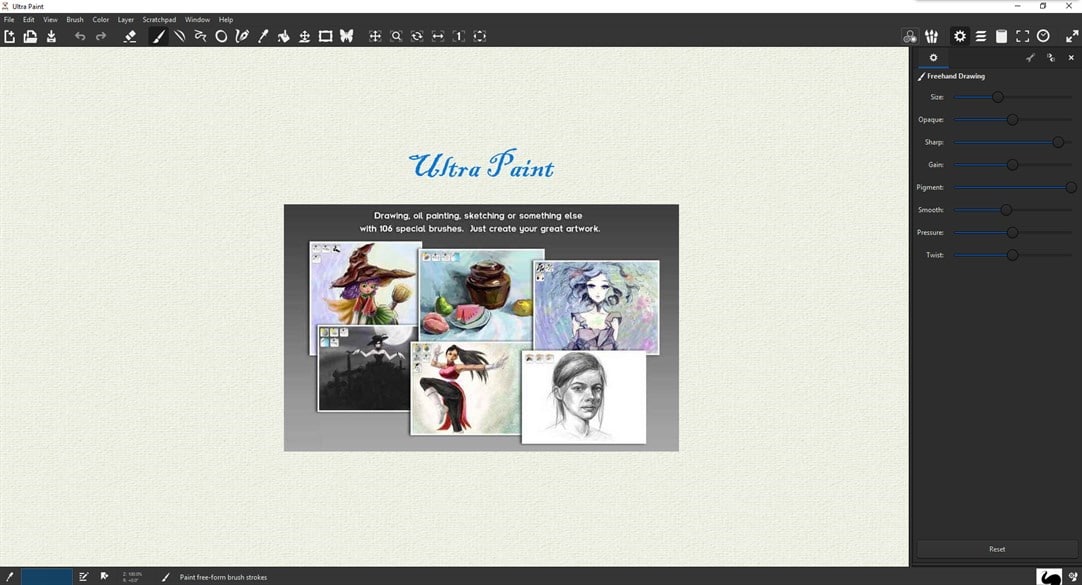Open the Brush menu
Screen dimensions: 1082x585
click(x=74, y=19)
